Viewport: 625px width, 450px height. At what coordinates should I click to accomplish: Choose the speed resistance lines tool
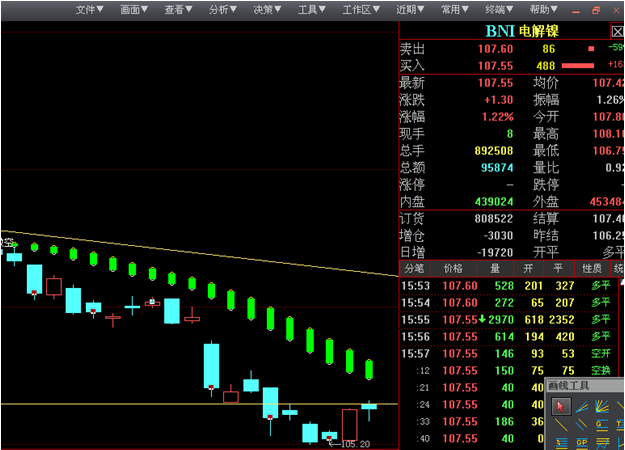582,407
